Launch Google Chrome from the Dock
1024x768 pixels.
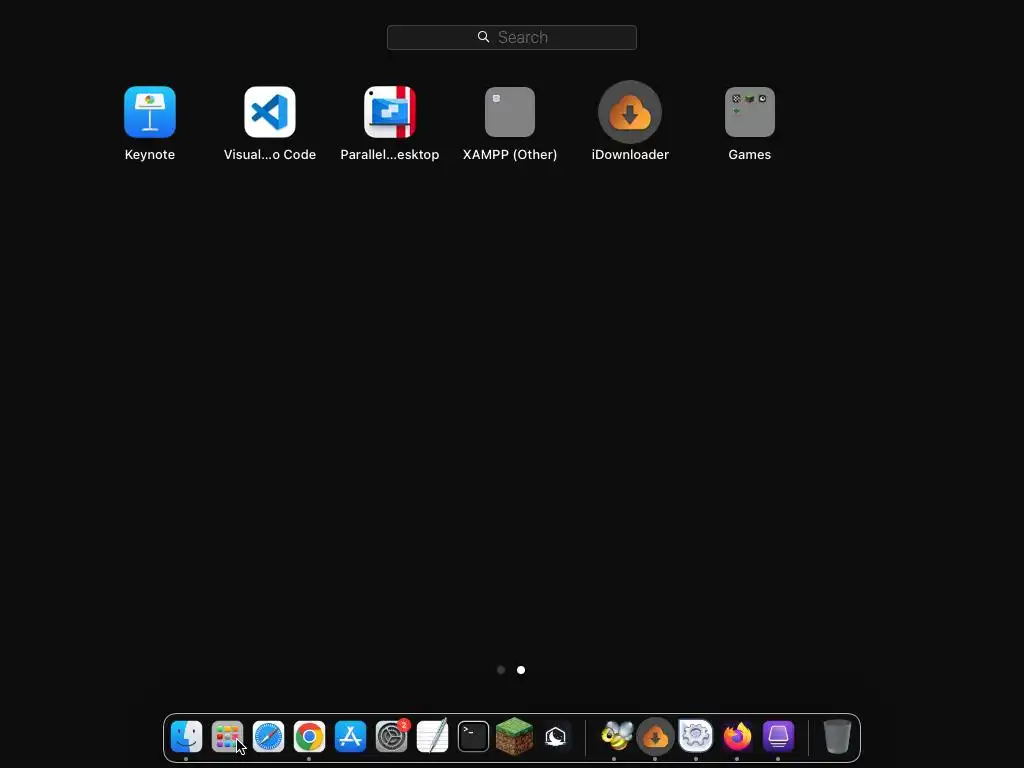(x=310, y=737)
